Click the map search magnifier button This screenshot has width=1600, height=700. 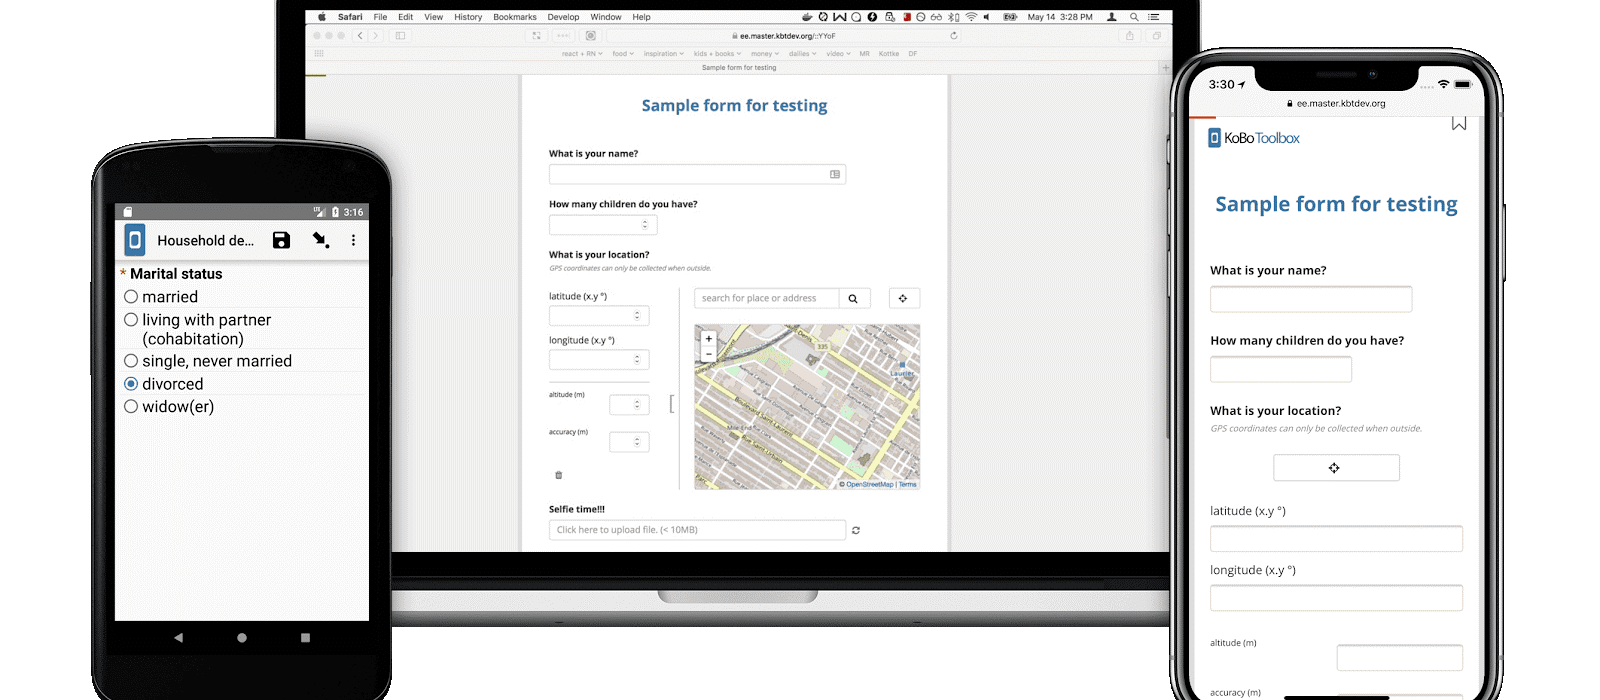coord(853,298)
